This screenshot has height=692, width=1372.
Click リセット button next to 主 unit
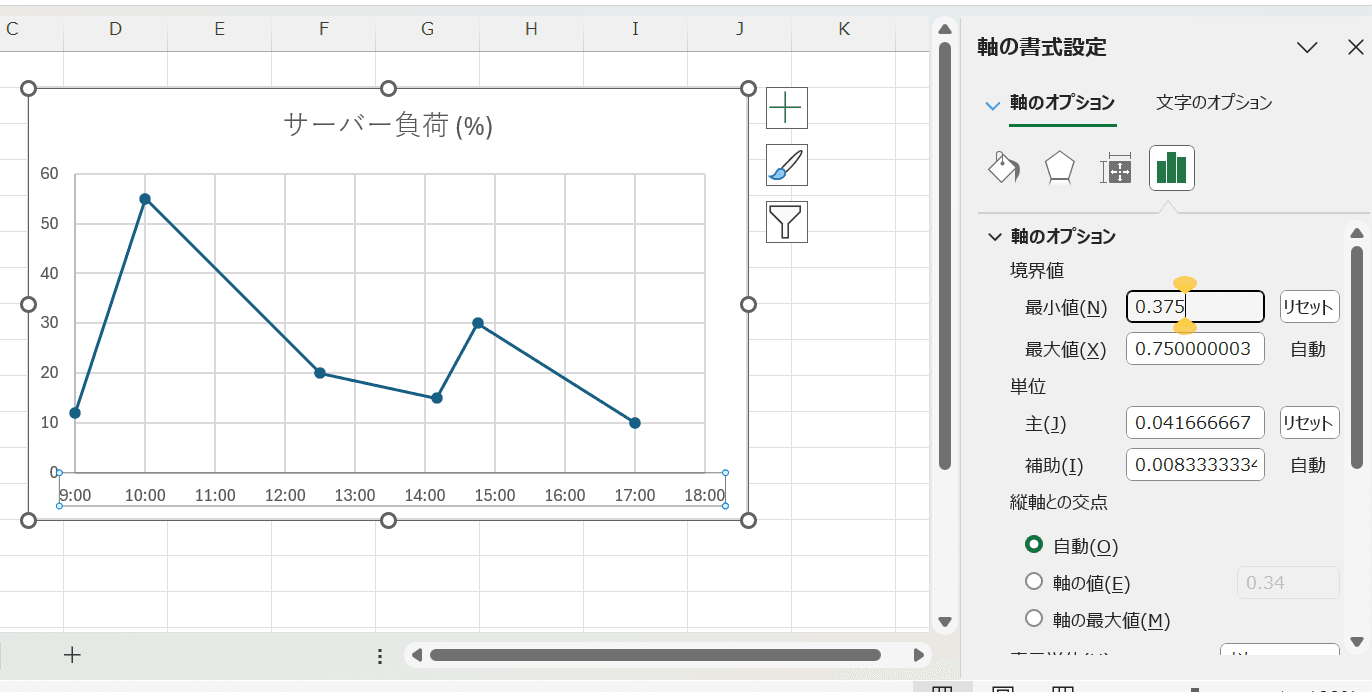click(1309, 423)
